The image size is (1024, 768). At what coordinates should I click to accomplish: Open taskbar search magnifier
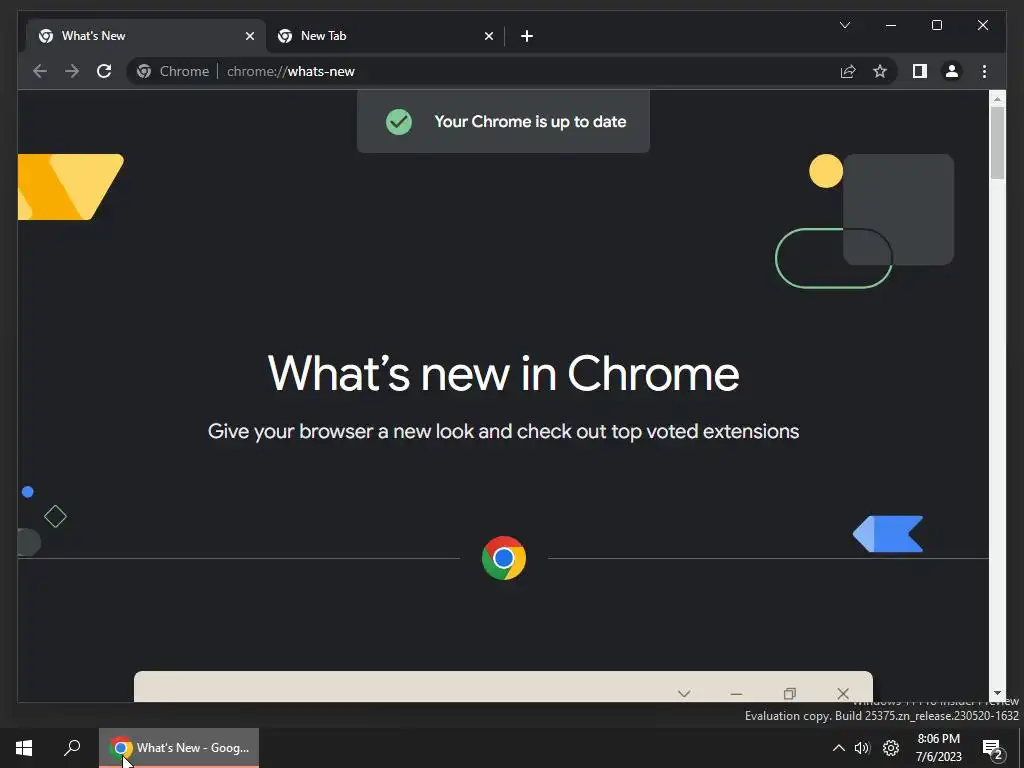coord(72,748)
